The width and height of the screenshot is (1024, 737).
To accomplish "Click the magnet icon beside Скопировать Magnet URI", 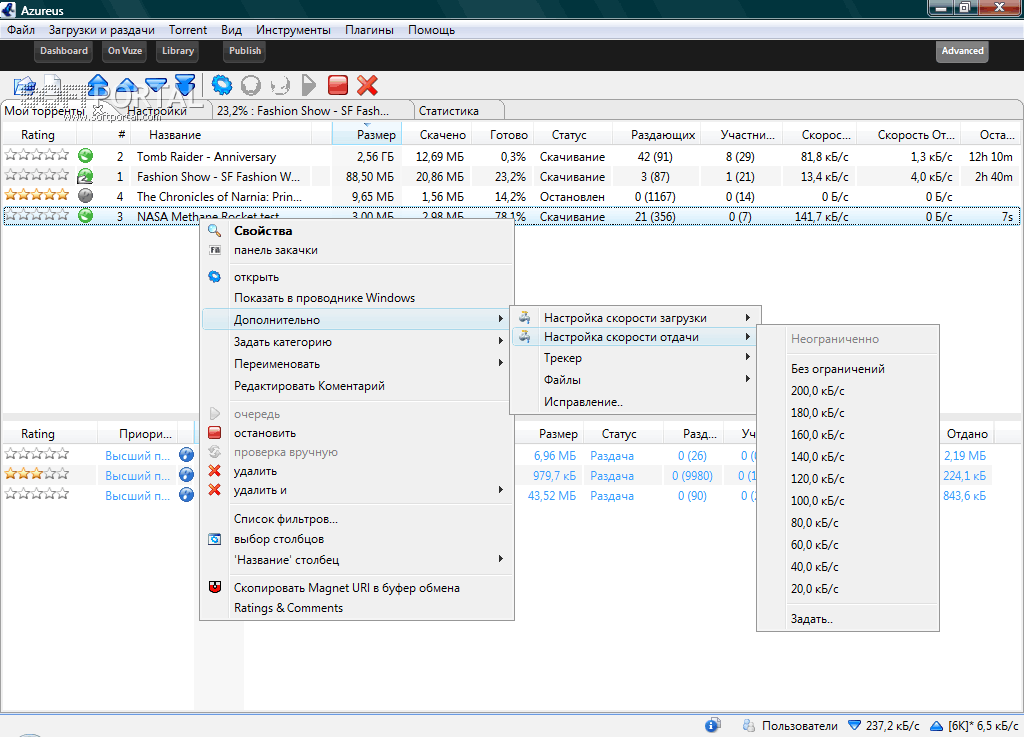I will (214, 587).
